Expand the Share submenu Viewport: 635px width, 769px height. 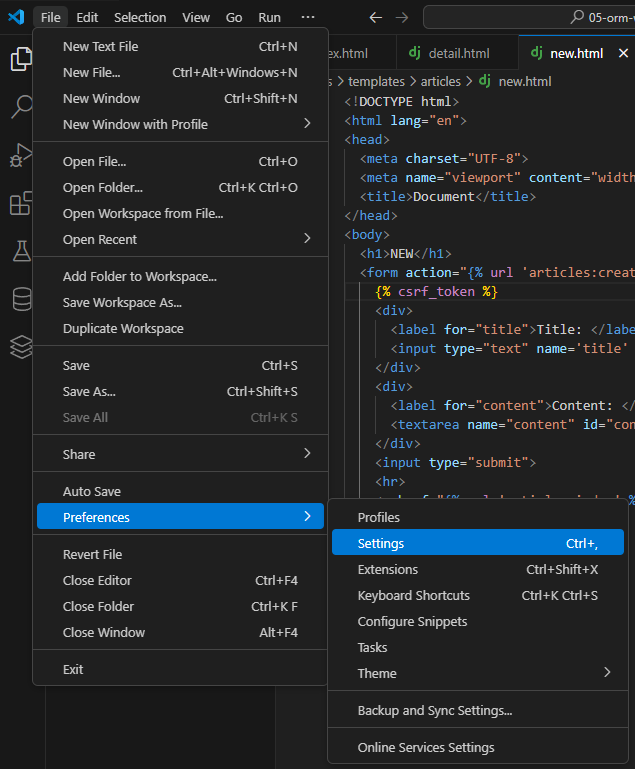[x=307, y=453]
